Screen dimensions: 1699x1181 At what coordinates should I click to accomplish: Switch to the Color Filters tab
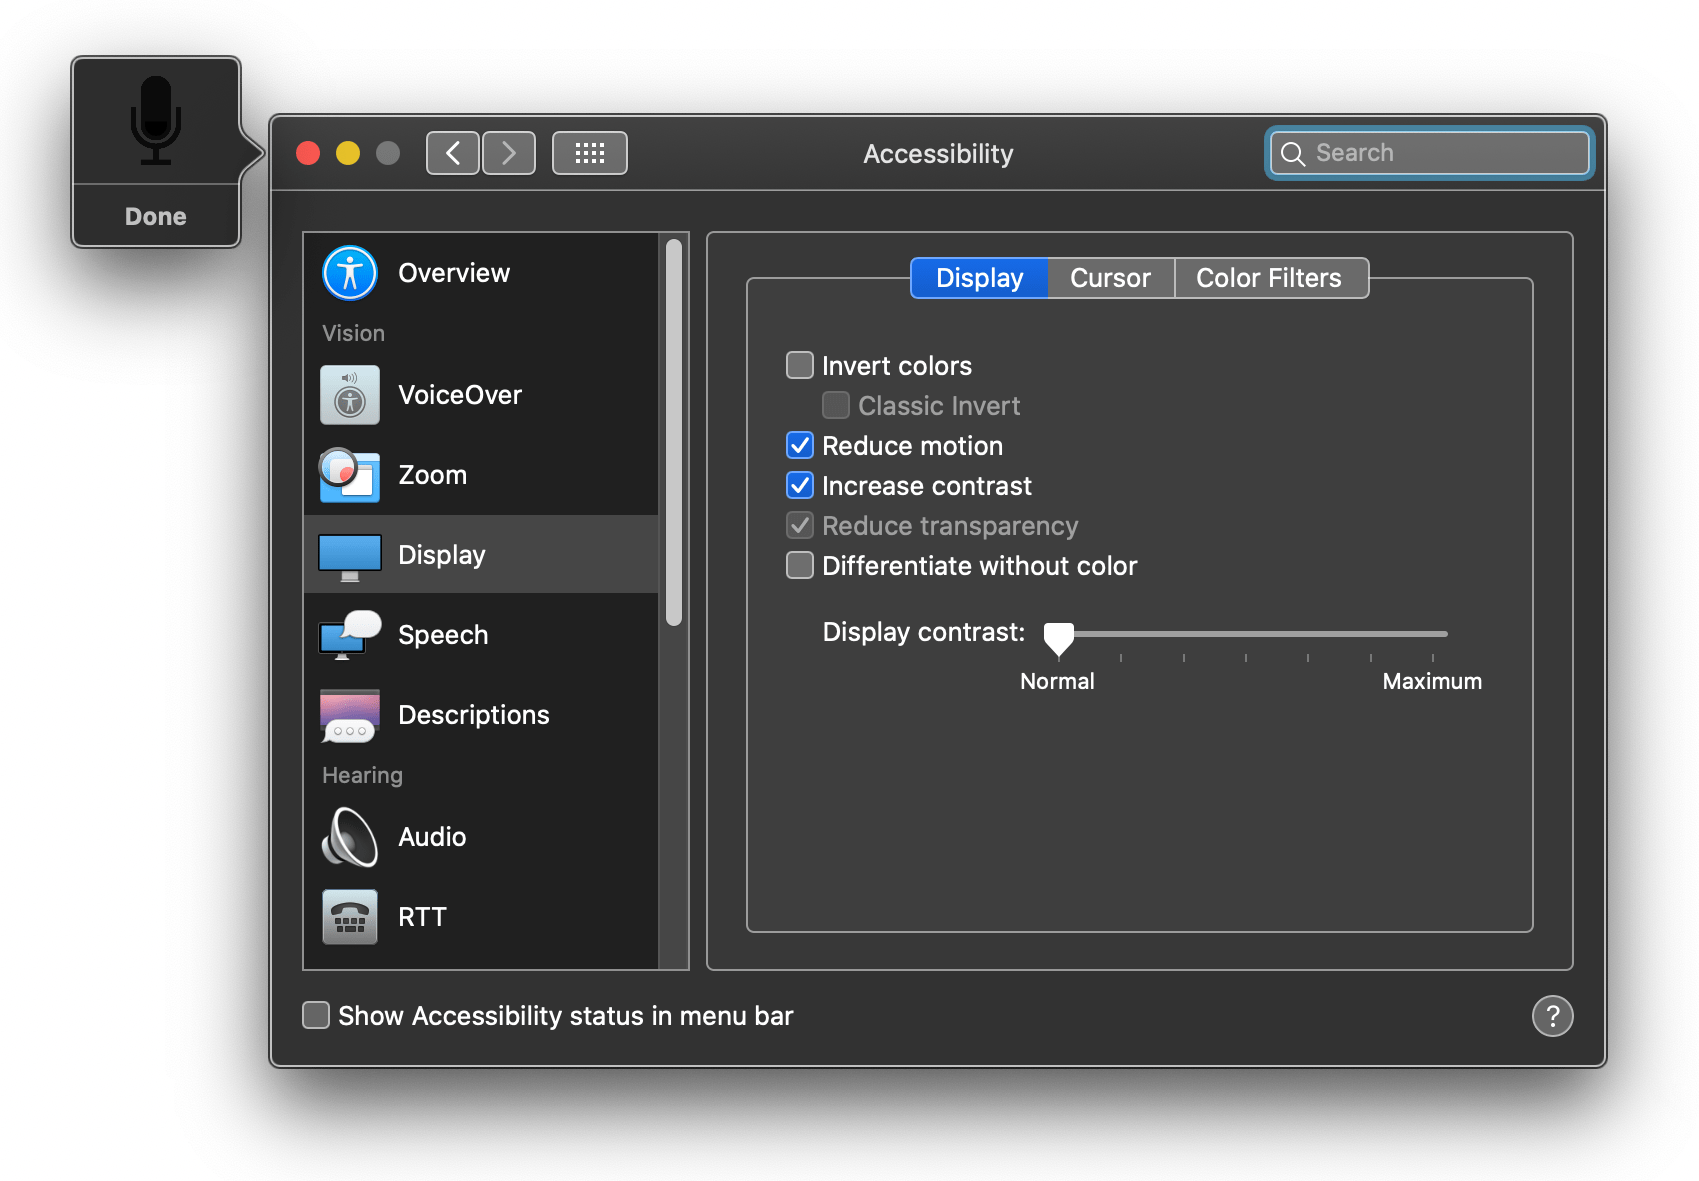(x=1268, y=278)
